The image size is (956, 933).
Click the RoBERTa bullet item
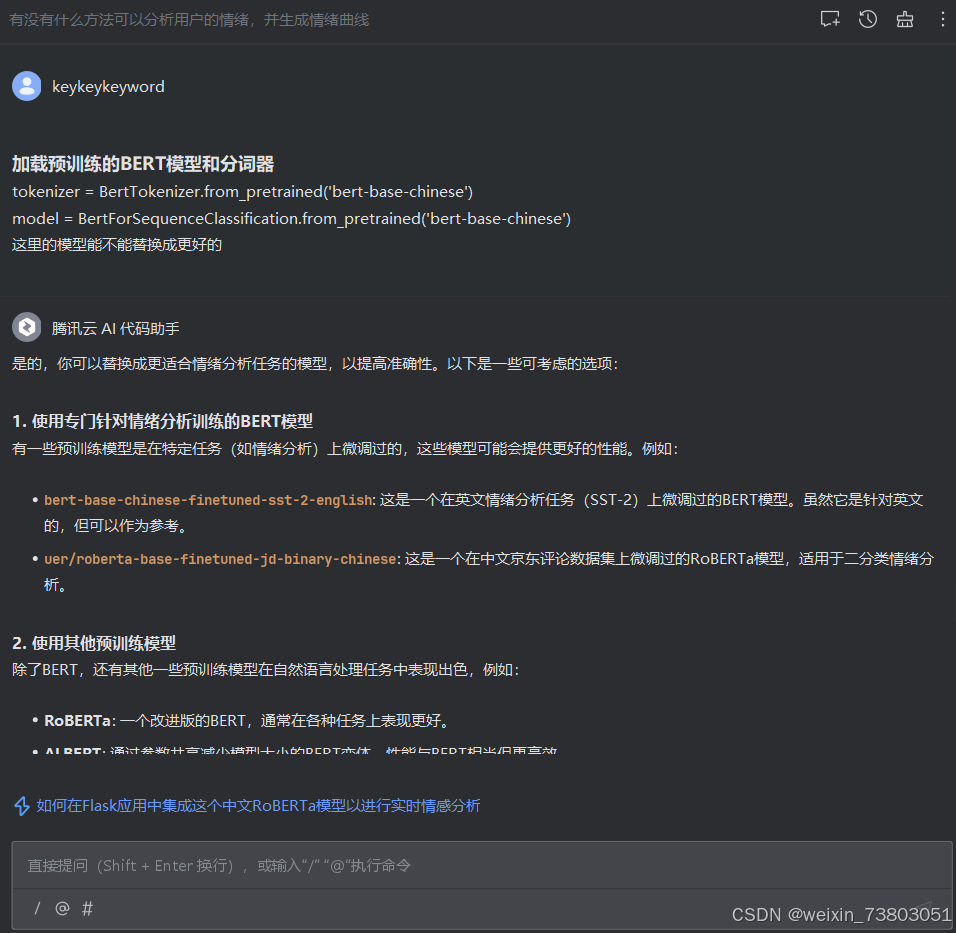248,721
